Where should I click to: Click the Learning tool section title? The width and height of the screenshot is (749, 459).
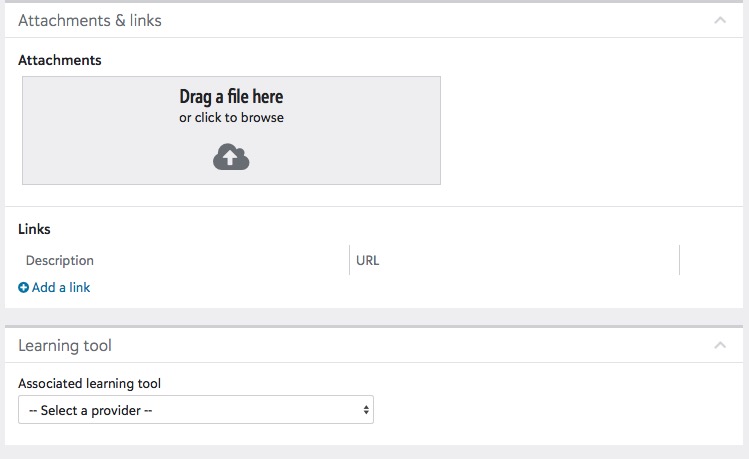[x=65, y=346]
